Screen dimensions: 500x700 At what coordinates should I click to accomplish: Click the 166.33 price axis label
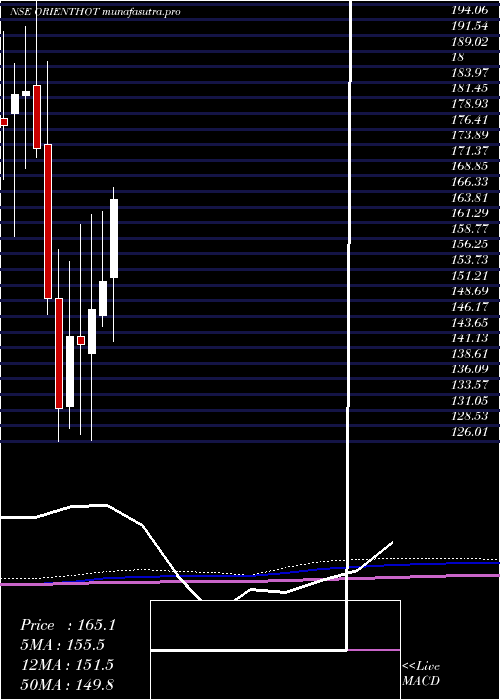[470, 182]
